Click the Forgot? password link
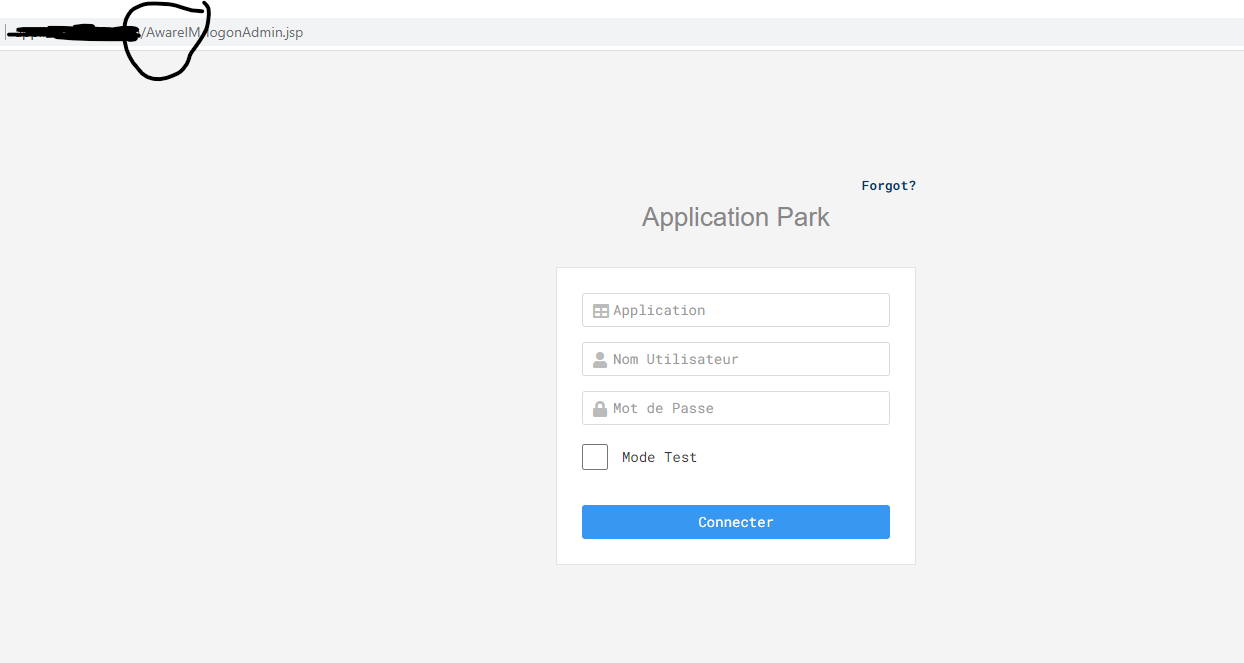1244x663 pixels. coord(888,186)
